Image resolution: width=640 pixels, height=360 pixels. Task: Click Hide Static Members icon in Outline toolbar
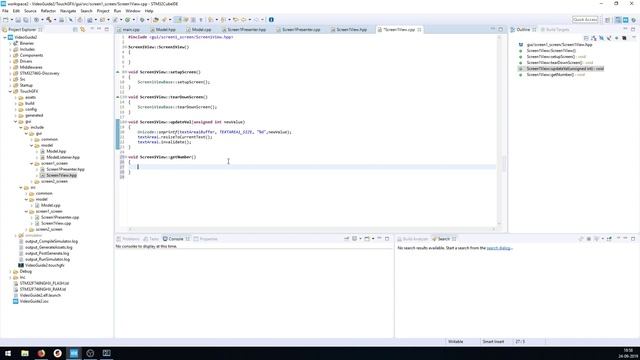coord(609,38)
